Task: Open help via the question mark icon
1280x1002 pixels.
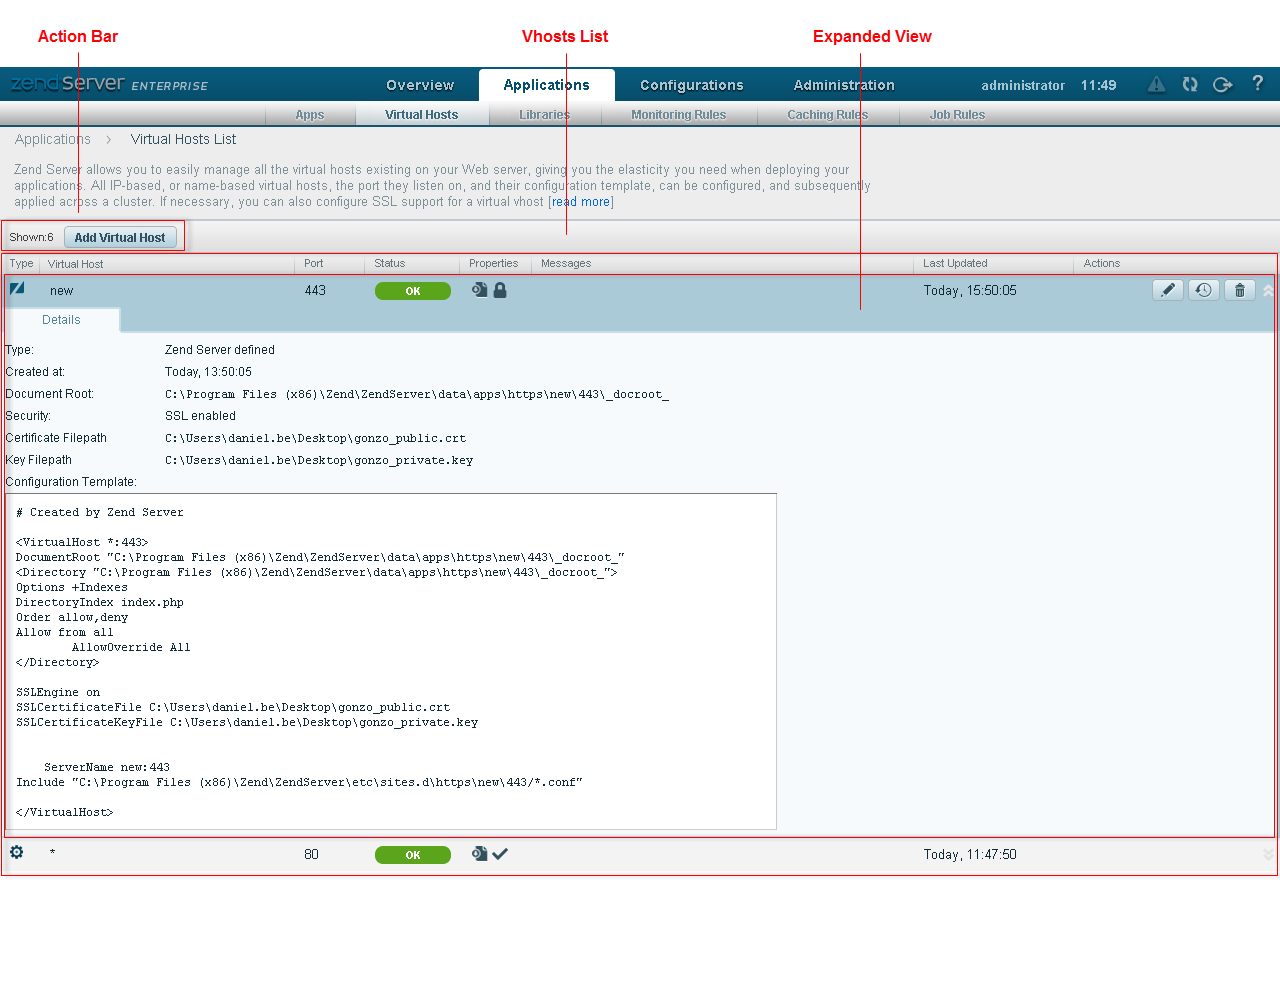Action: pyautogui.click(x=1257, y=84)
